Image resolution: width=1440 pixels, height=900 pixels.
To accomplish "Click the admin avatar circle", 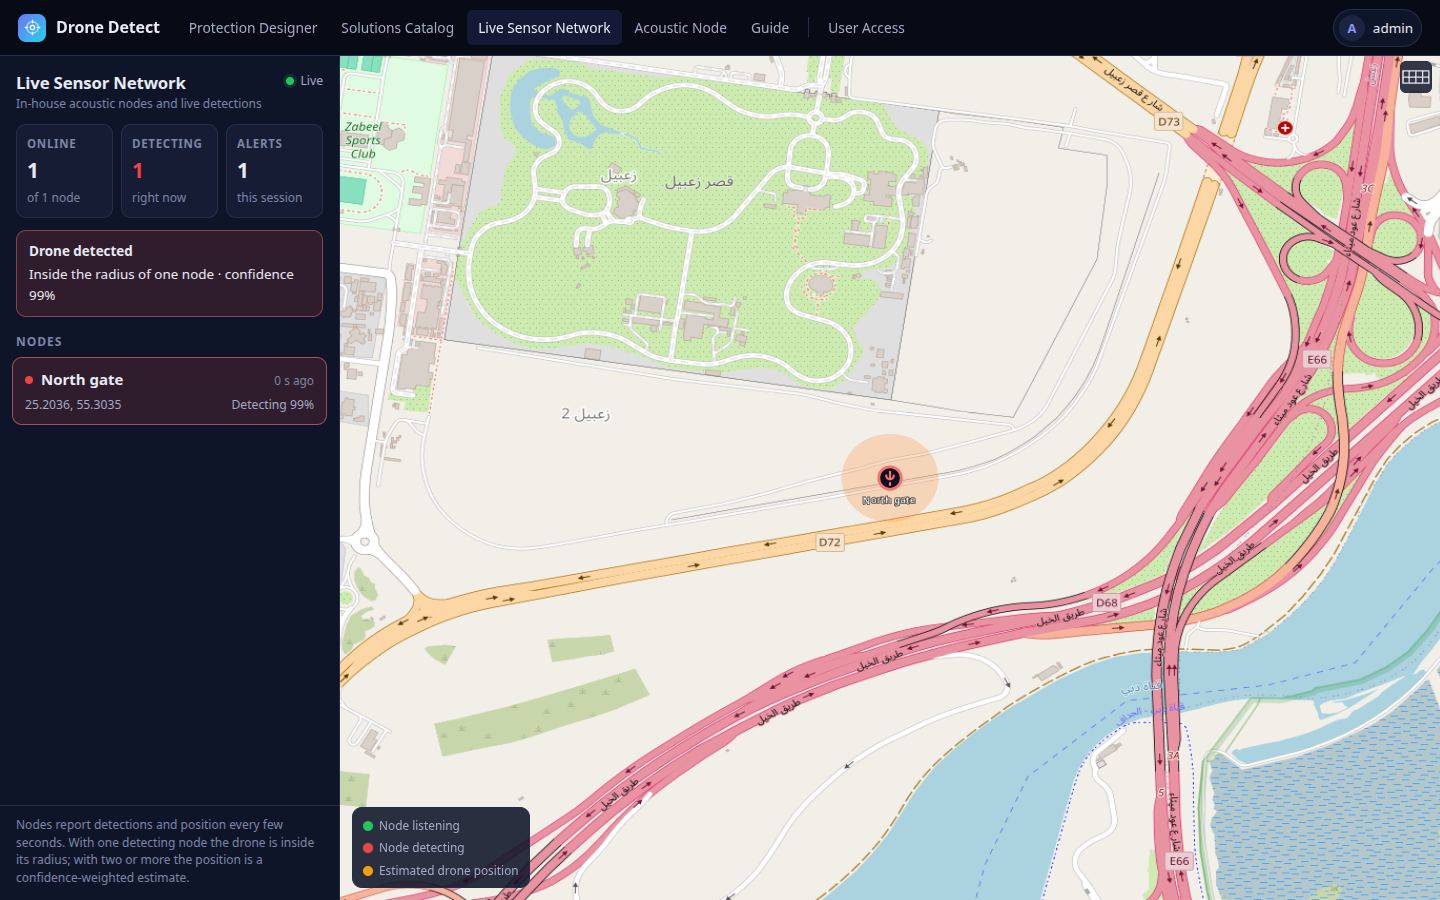I will [x=1352, y=28].
